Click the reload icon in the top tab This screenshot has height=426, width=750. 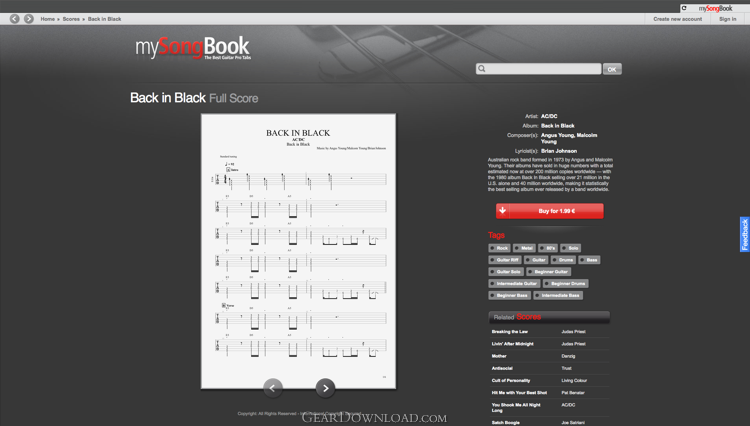pos(684,8)
